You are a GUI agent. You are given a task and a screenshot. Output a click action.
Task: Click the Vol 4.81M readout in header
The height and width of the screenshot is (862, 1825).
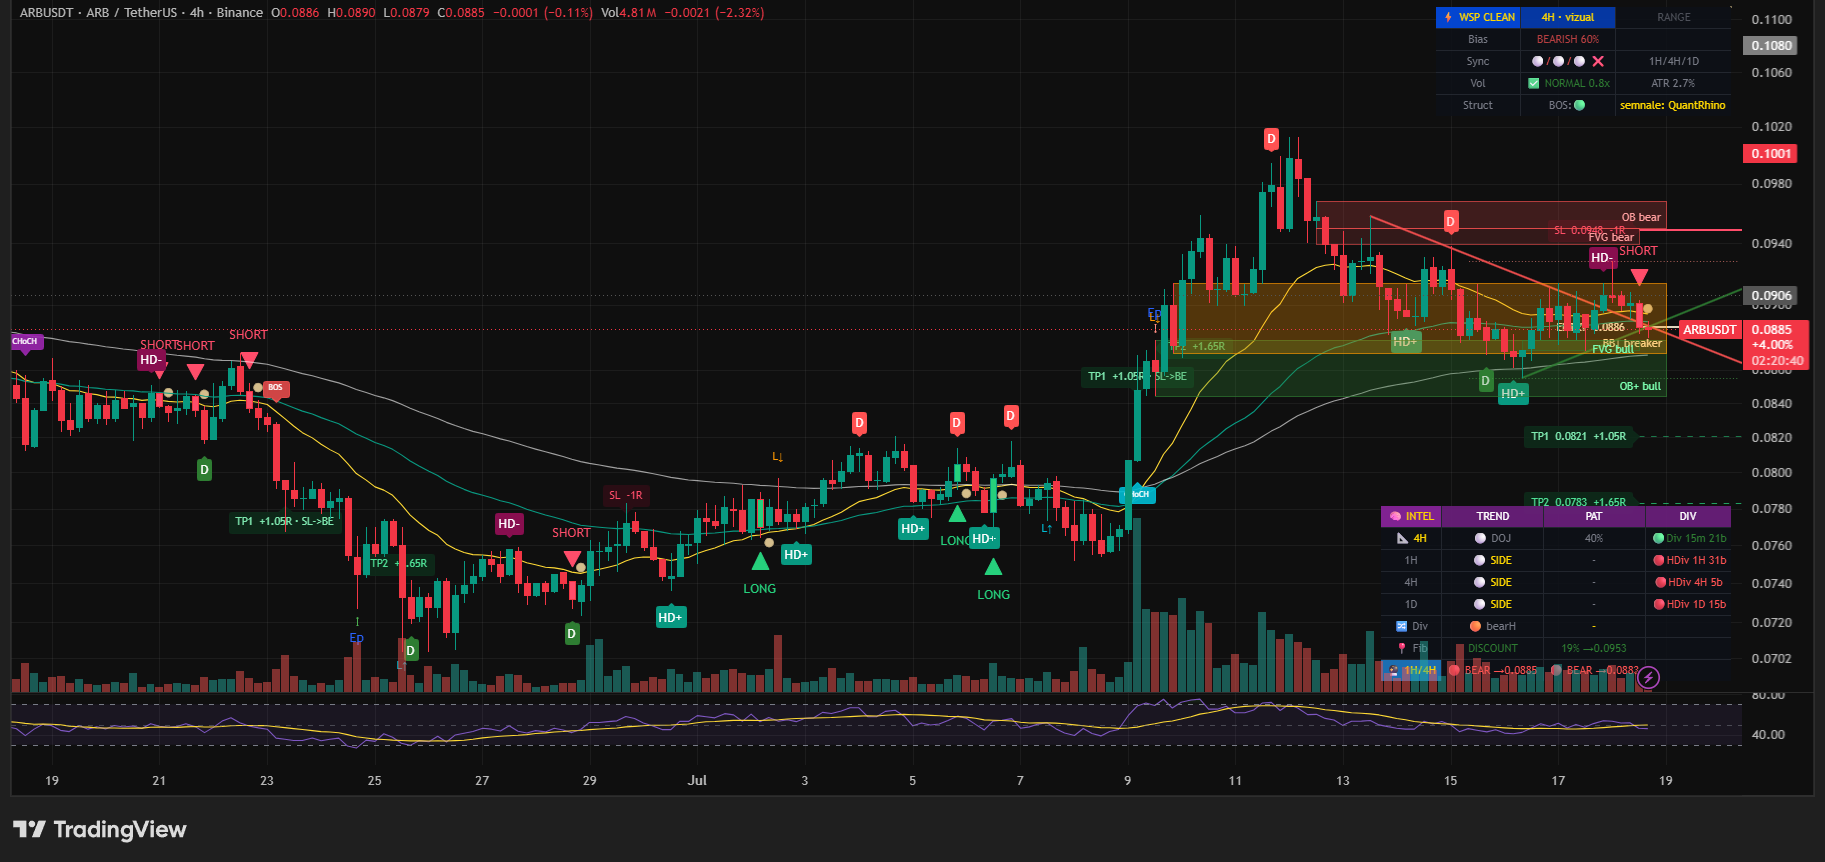[x=629, y=13]
